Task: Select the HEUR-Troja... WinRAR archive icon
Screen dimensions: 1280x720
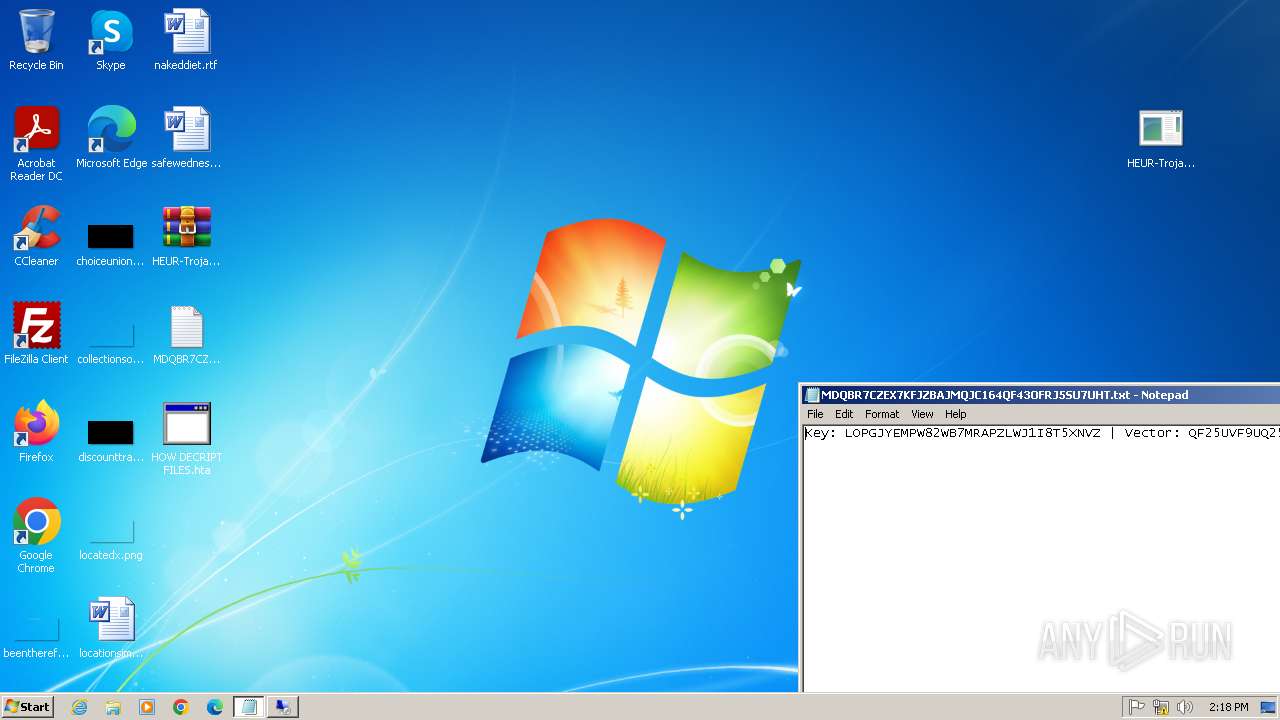Action: 186,236
